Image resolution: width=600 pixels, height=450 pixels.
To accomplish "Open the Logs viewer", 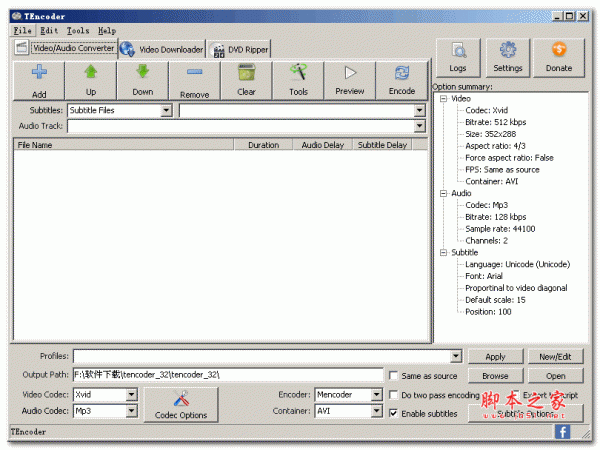I will click(x=458, y=58).
